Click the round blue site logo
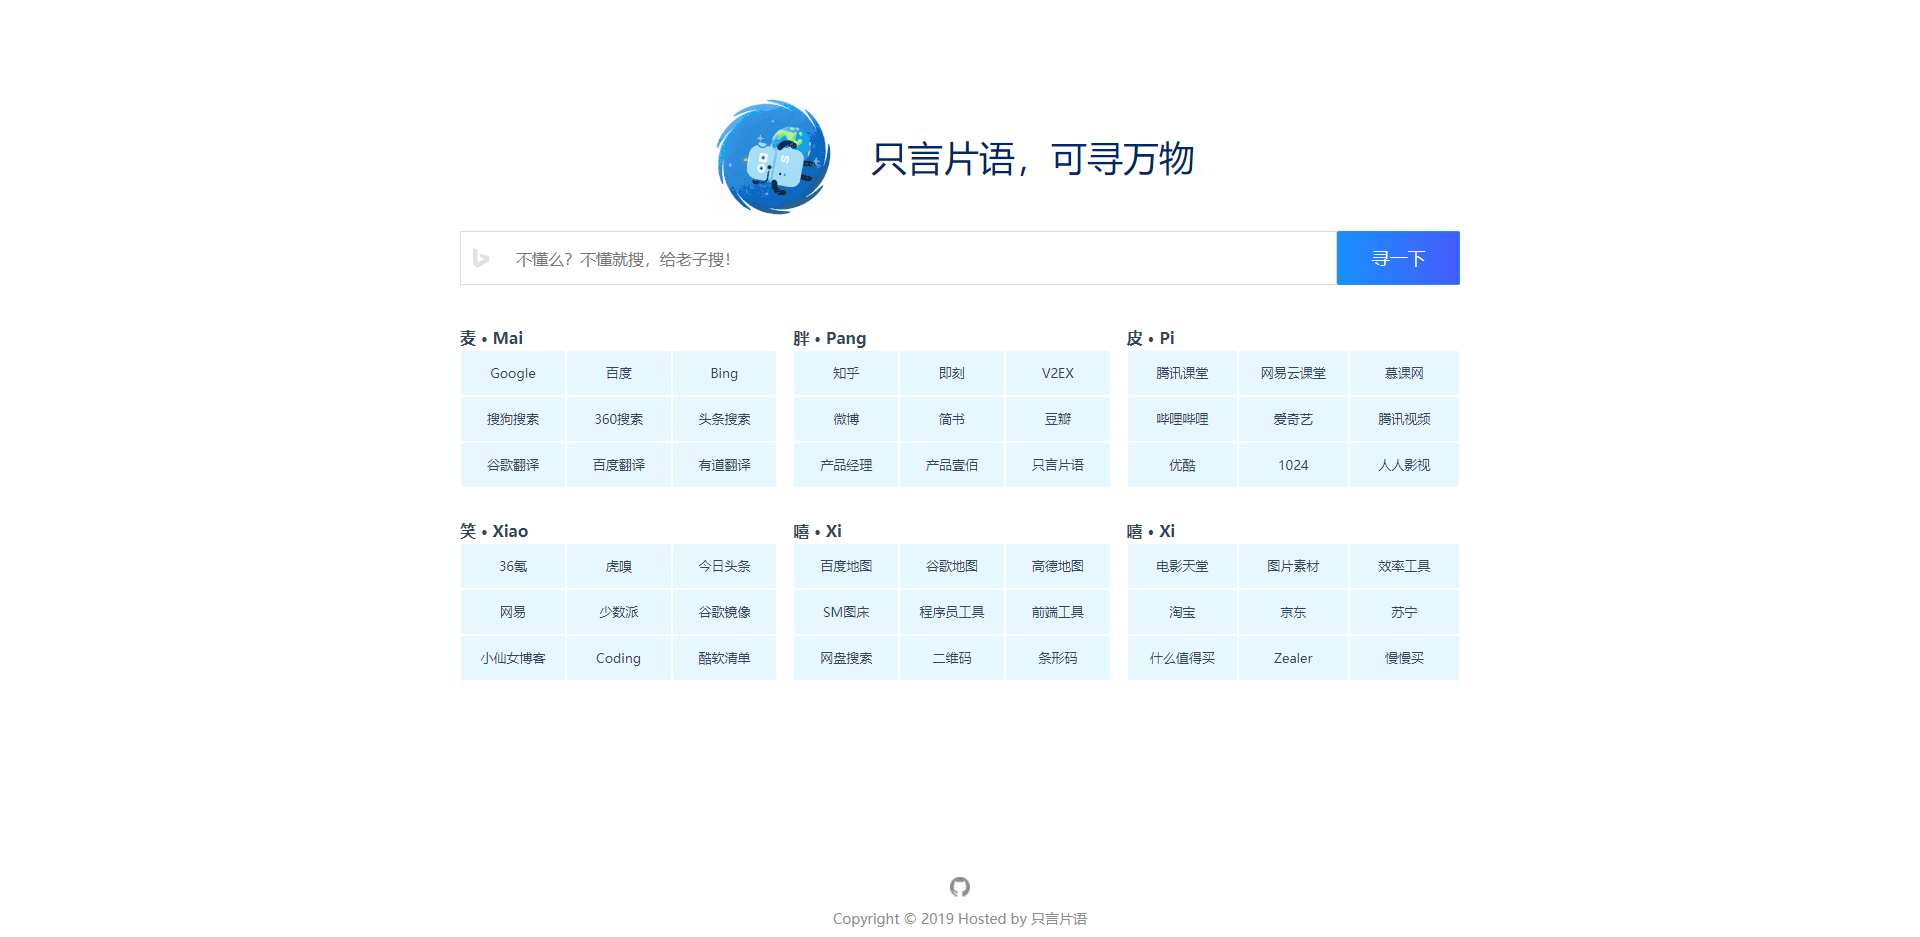Screen dimensions: 1920x937 [x=773, y=157]
